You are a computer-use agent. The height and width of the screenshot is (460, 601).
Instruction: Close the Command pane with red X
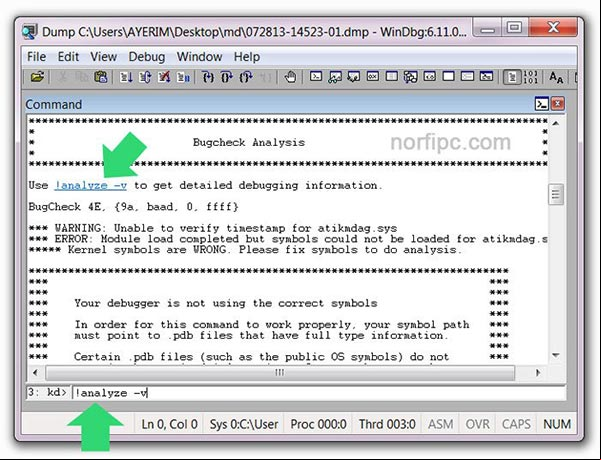pos(558,104)
